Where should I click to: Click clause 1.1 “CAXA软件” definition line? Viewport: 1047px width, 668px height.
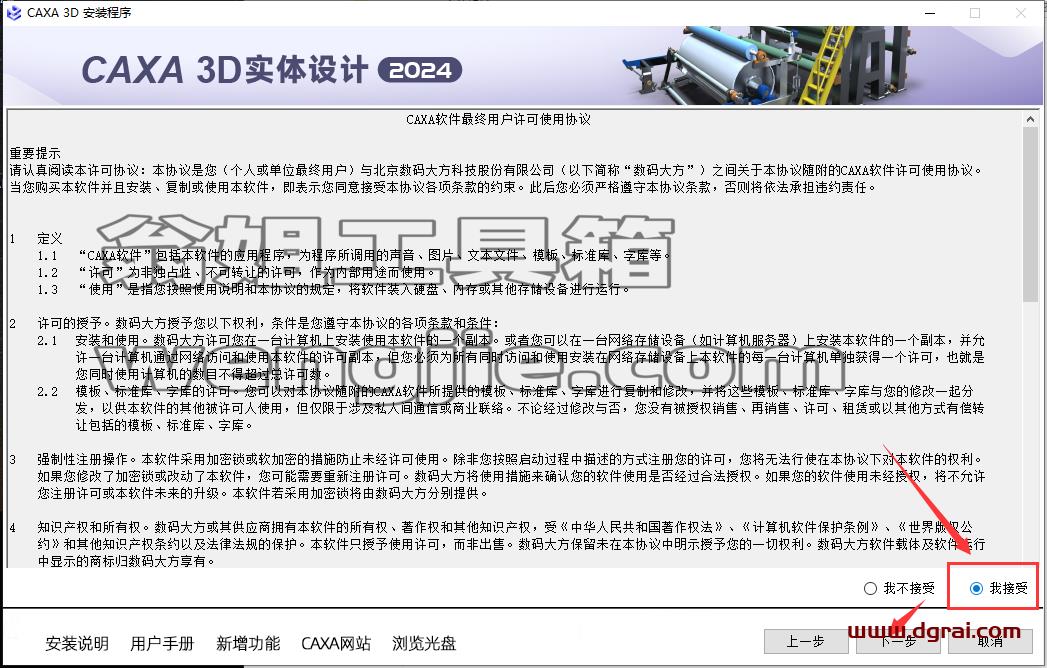click(354, 255)
